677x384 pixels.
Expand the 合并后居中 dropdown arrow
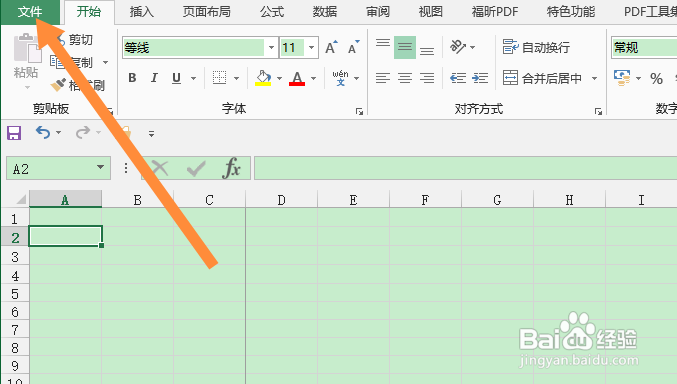click(595, 78)
